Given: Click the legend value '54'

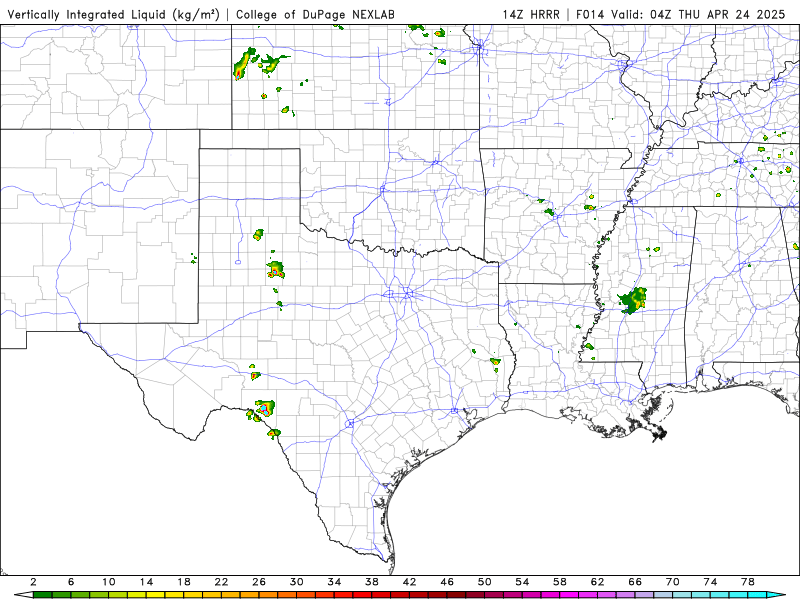Looking at the screenshot, I should pos(522,582).
